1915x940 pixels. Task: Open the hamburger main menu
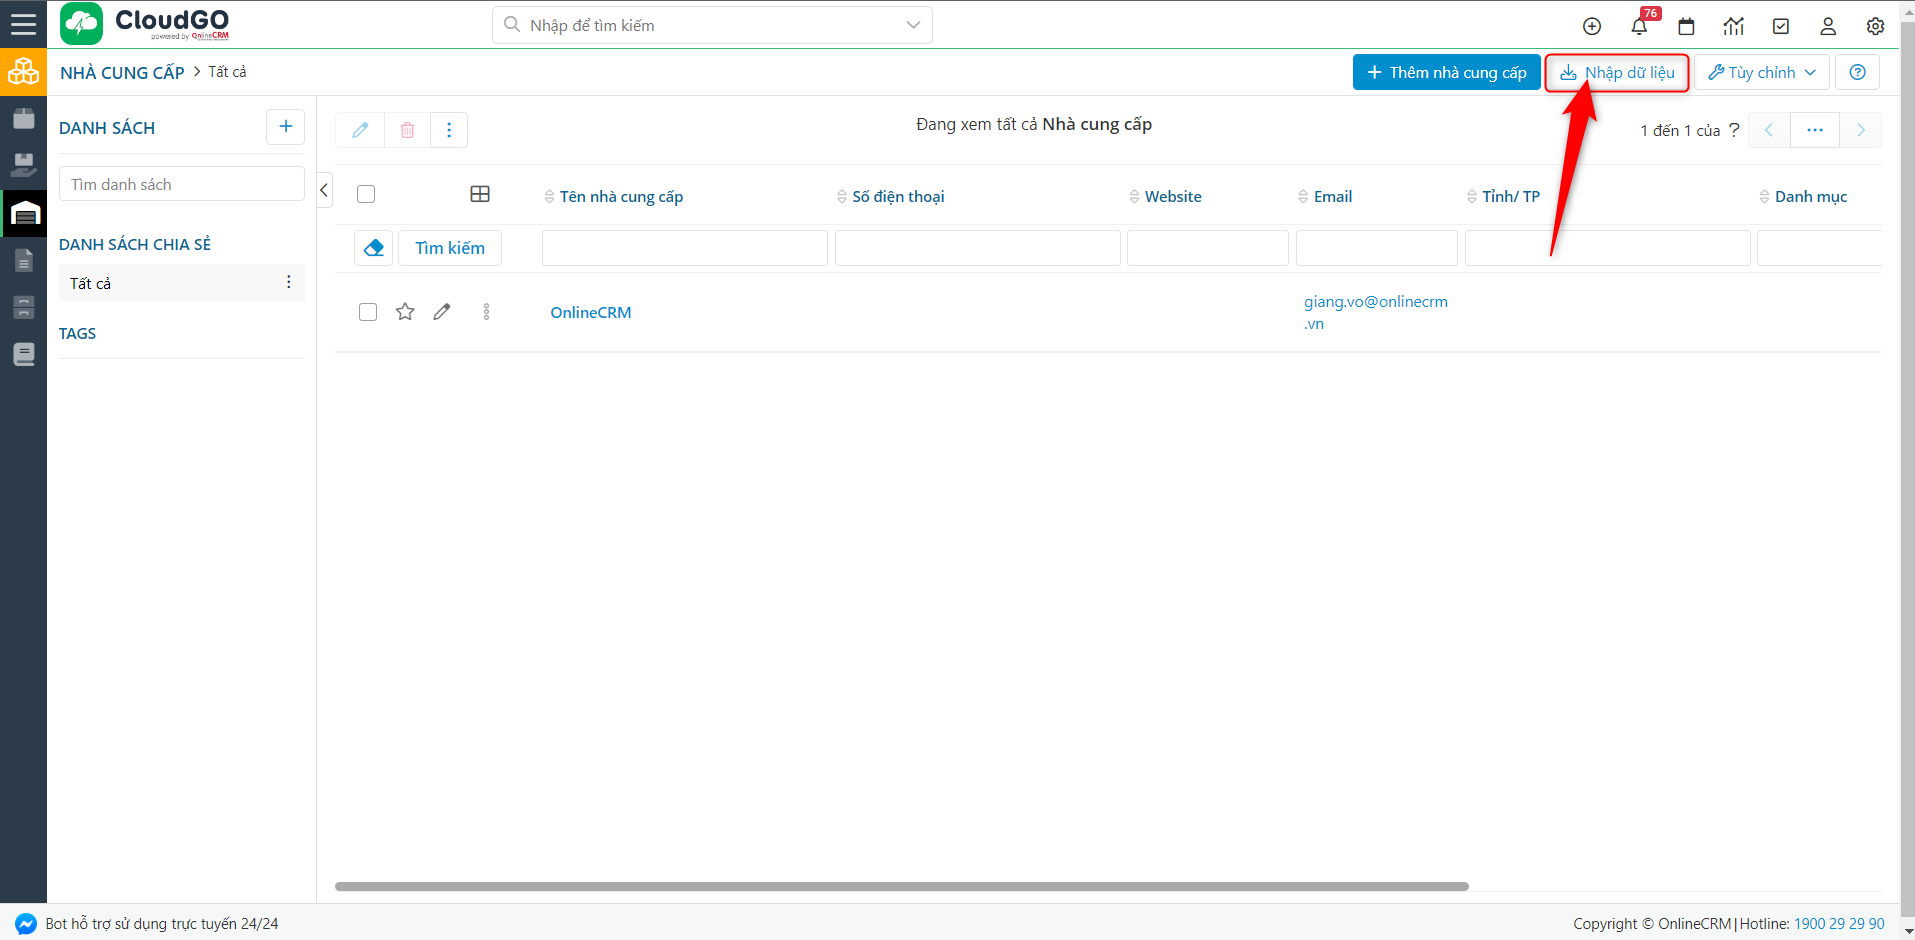point(23,24)
